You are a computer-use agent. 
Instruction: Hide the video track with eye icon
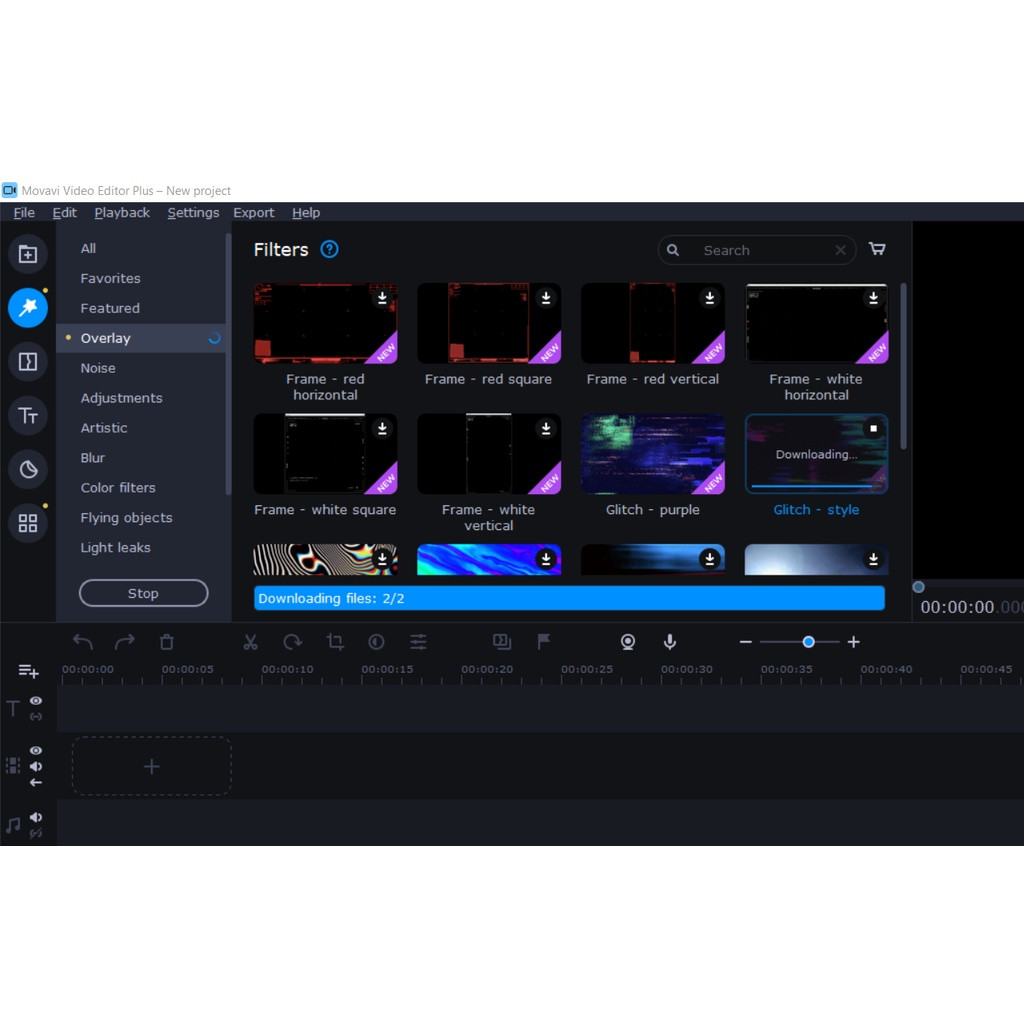[36, 750]
